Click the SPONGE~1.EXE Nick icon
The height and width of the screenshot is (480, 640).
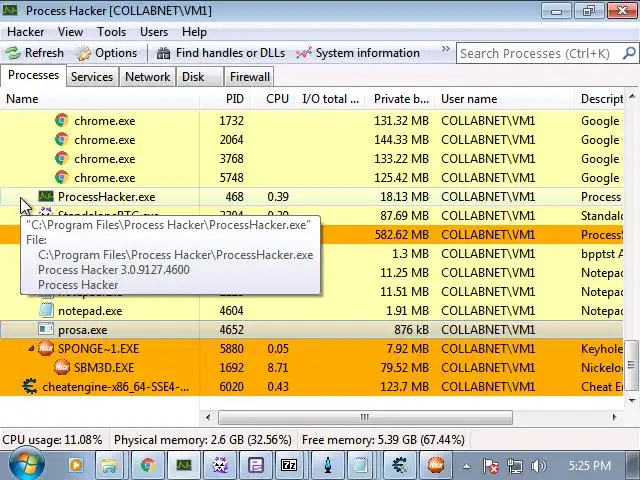46,349
